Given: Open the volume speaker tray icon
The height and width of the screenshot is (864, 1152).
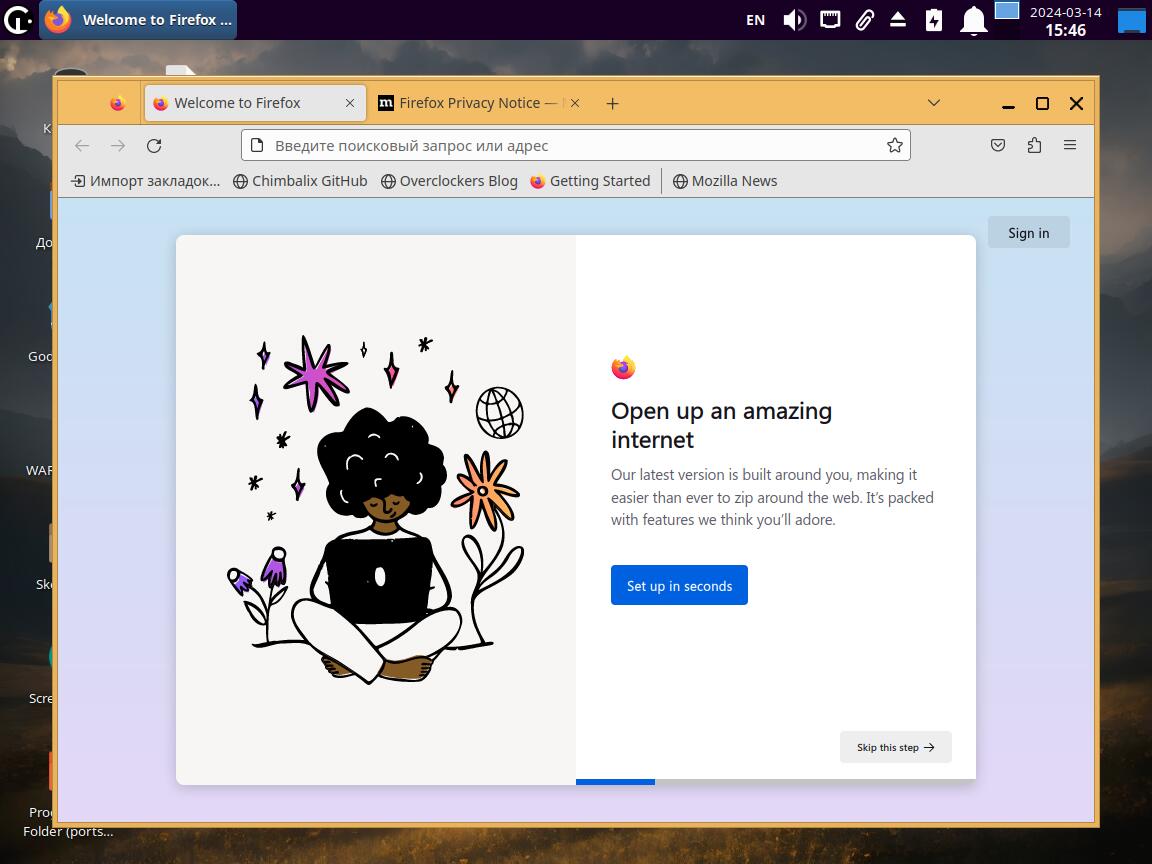Looking at the screenshot, I should (794, 20).
